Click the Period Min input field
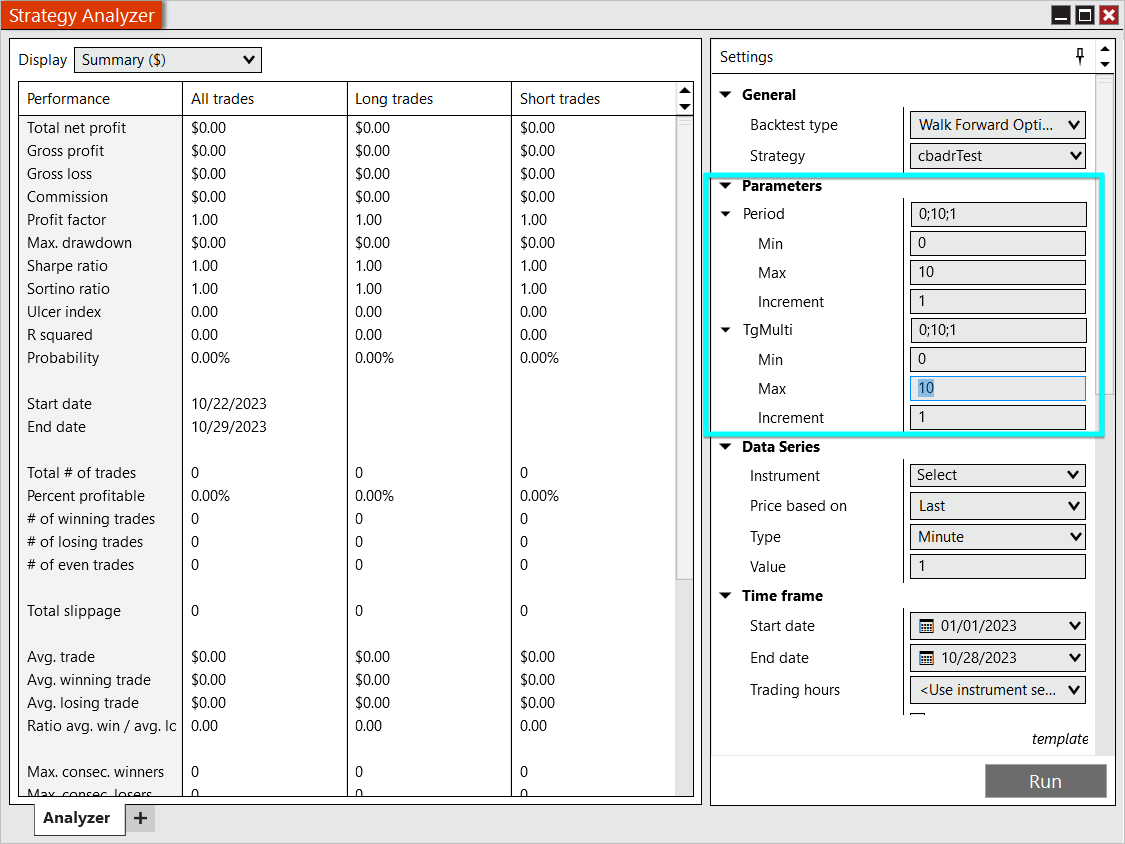Screen dimensions: 1125x844 click(x=997, y=244)
